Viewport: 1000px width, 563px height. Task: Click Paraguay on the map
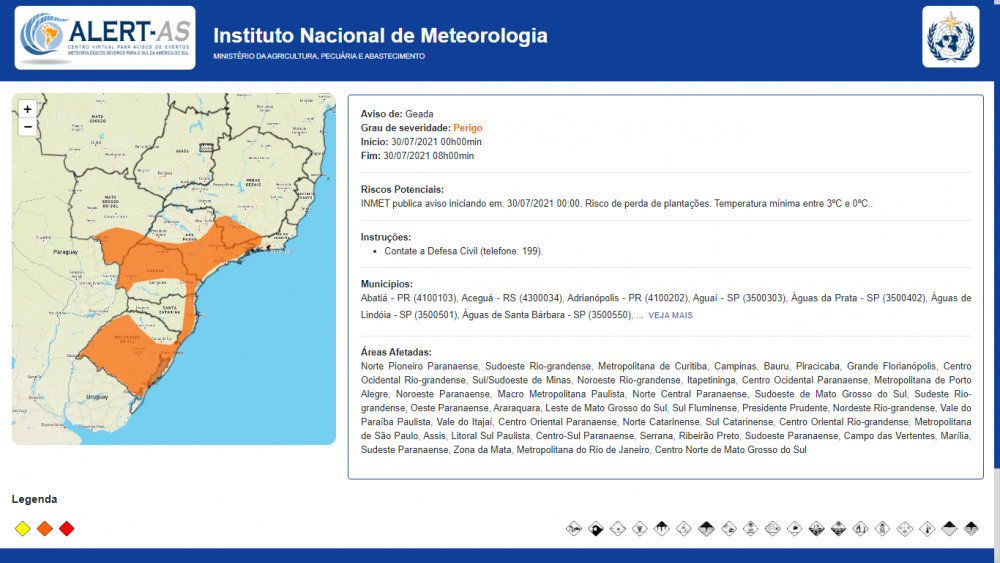coord(64,252)
